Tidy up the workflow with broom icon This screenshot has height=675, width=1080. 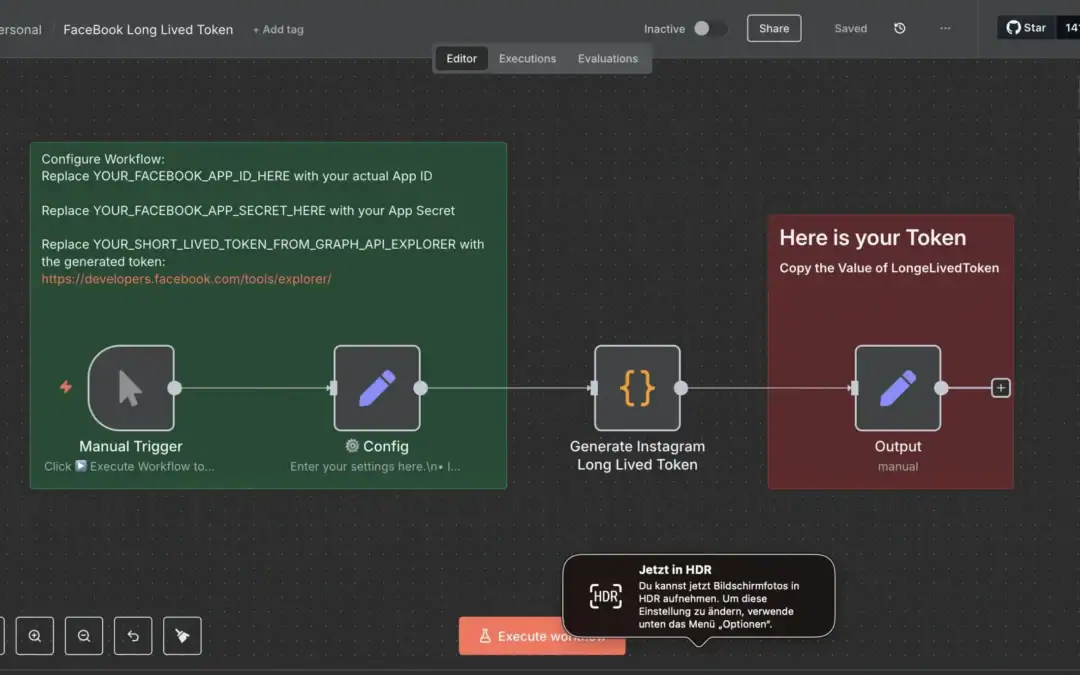pyautogui.click(x=183, y=636)
